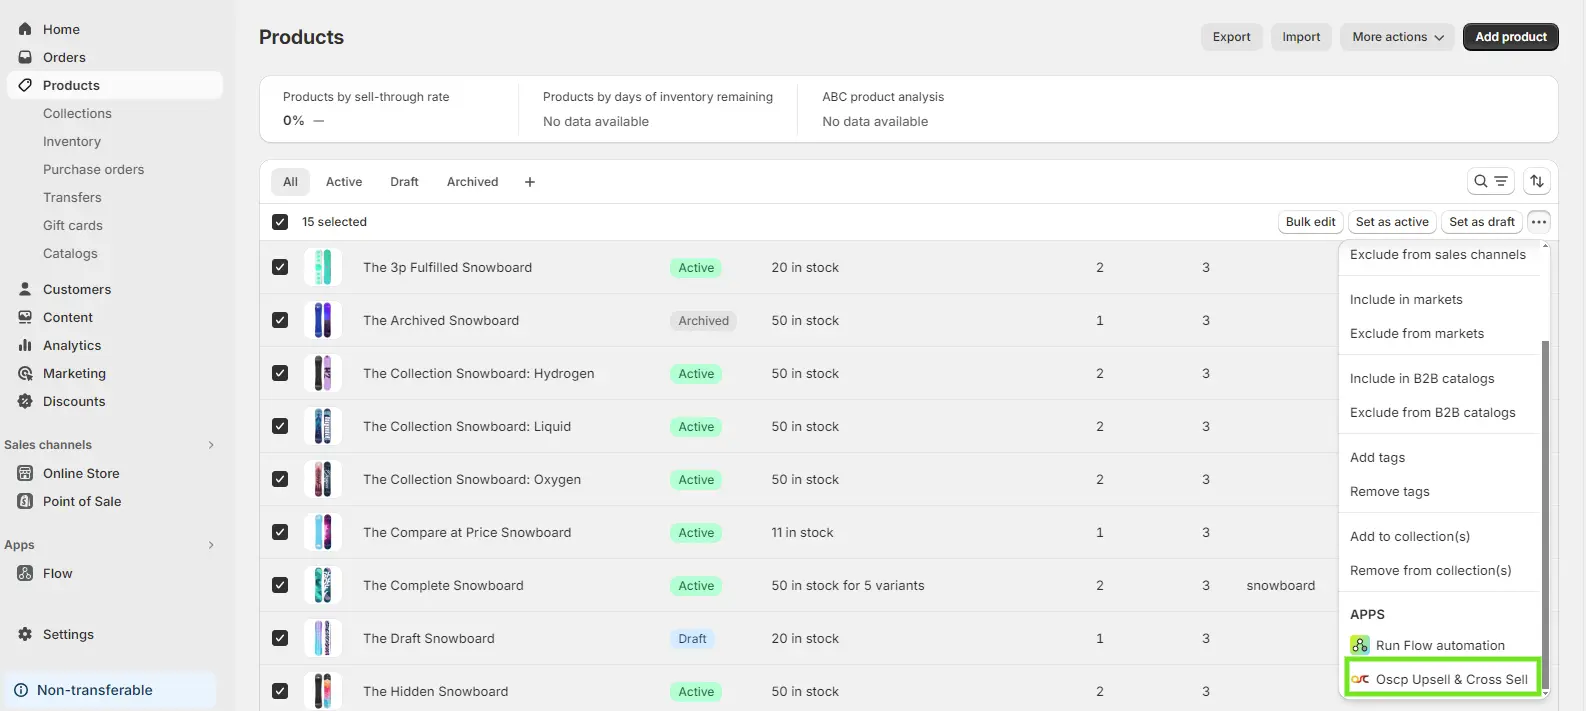The image size is (1586, 711).
Task: Add a new view with plus icon
Action: (530, 182)
